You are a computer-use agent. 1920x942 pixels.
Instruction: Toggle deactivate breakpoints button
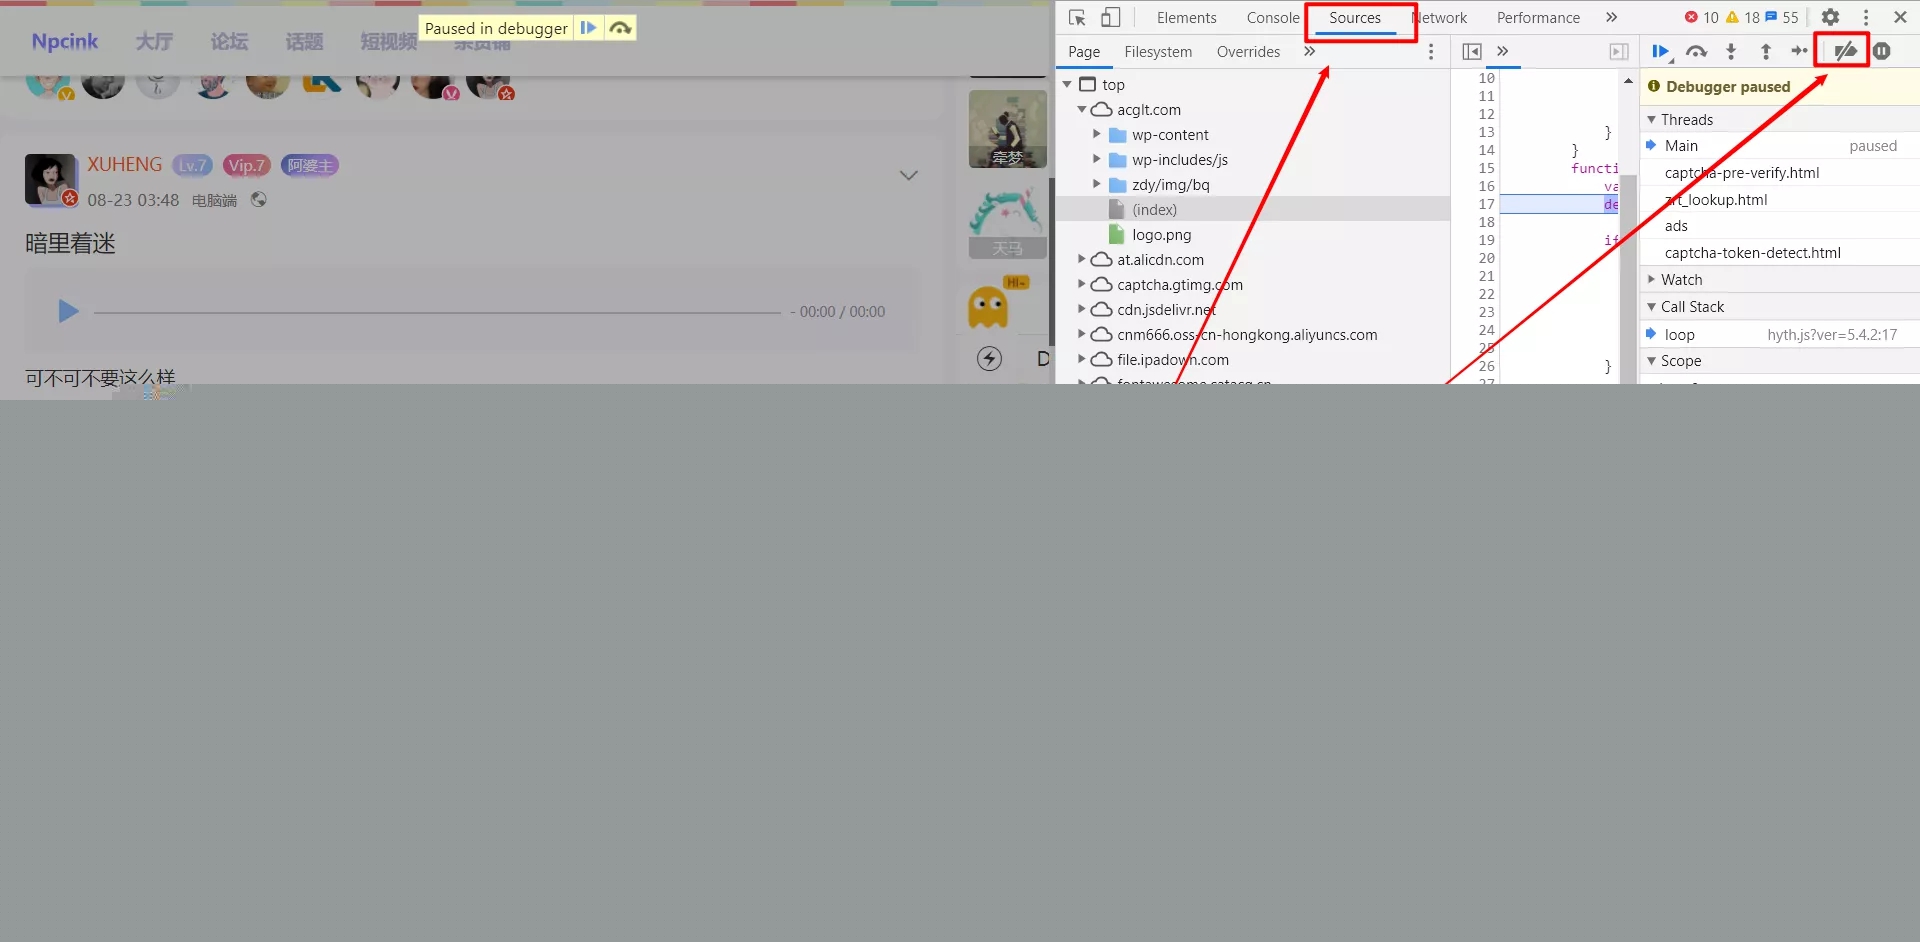click(1845, 52)
